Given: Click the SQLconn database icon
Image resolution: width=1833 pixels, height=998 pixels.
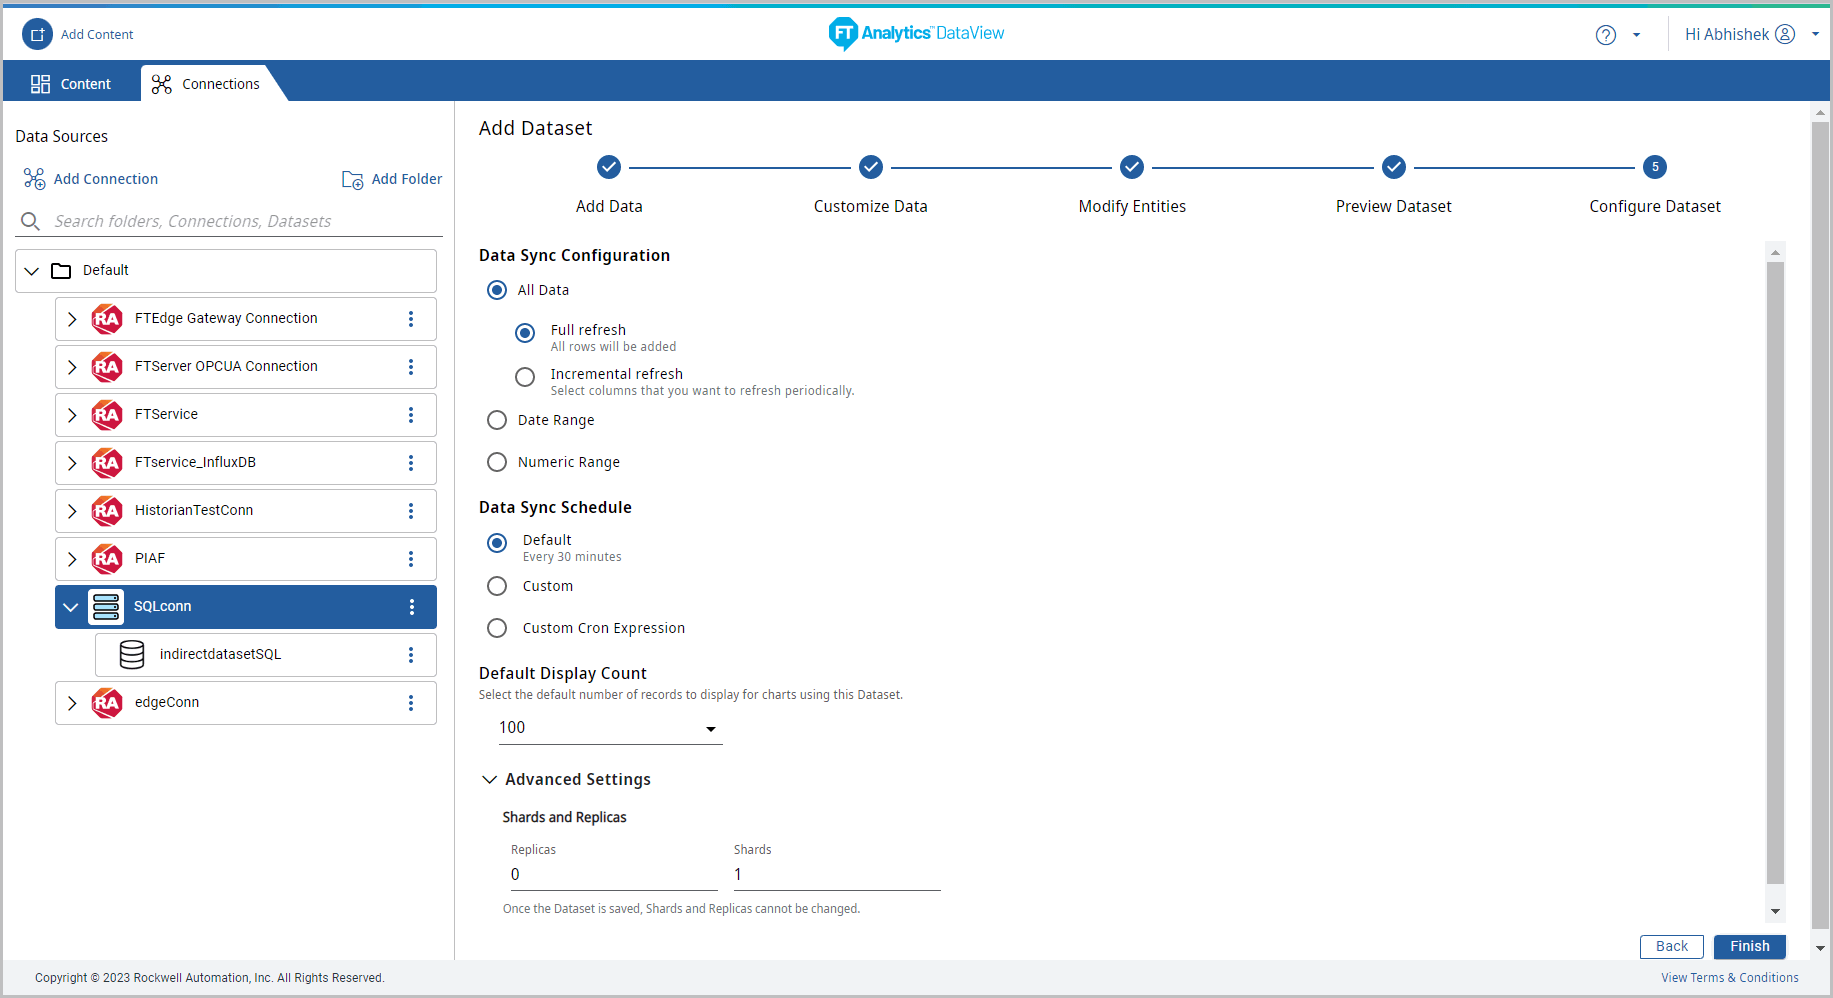Looking at the screenshot, I should click(x=106, y=607).
